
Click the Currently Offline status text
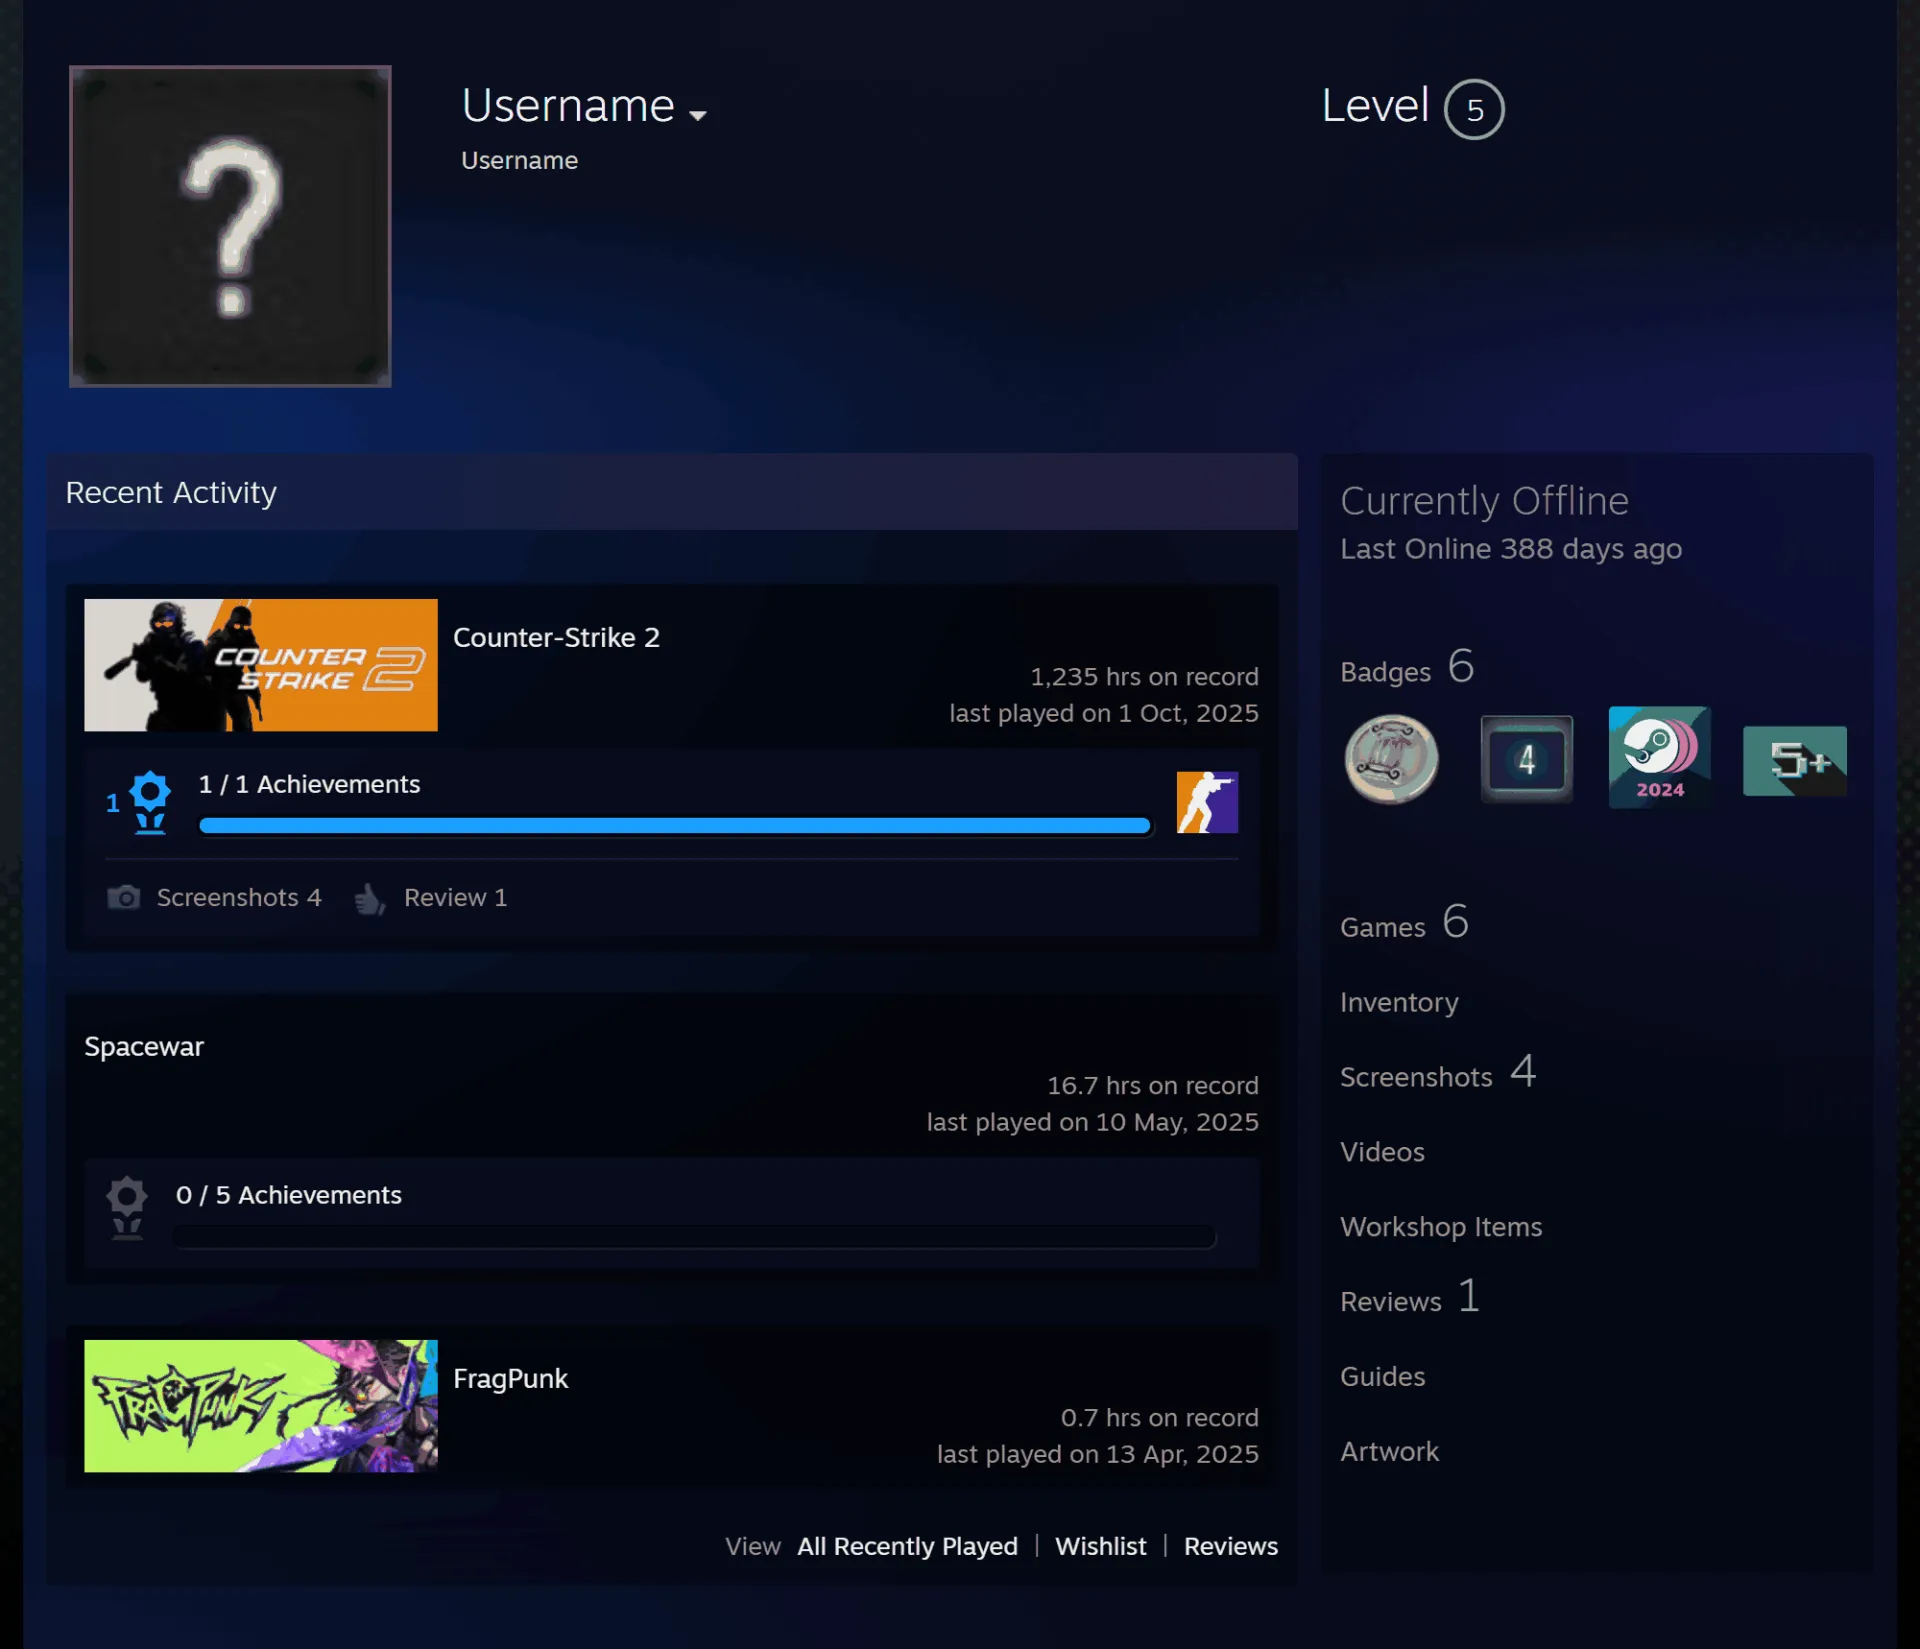click(x=1484, y=501)
